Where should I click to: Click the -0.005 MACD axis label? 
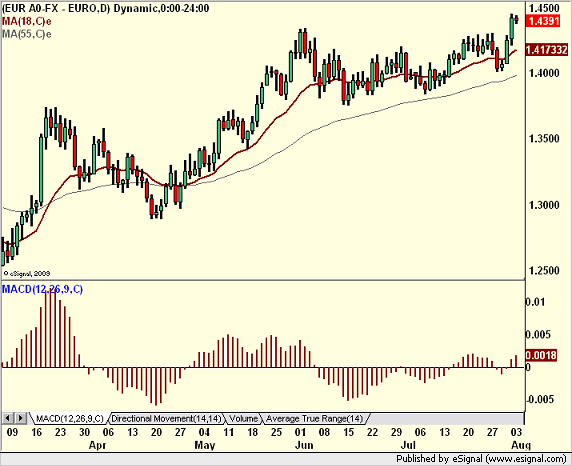[x=541, y=399]
